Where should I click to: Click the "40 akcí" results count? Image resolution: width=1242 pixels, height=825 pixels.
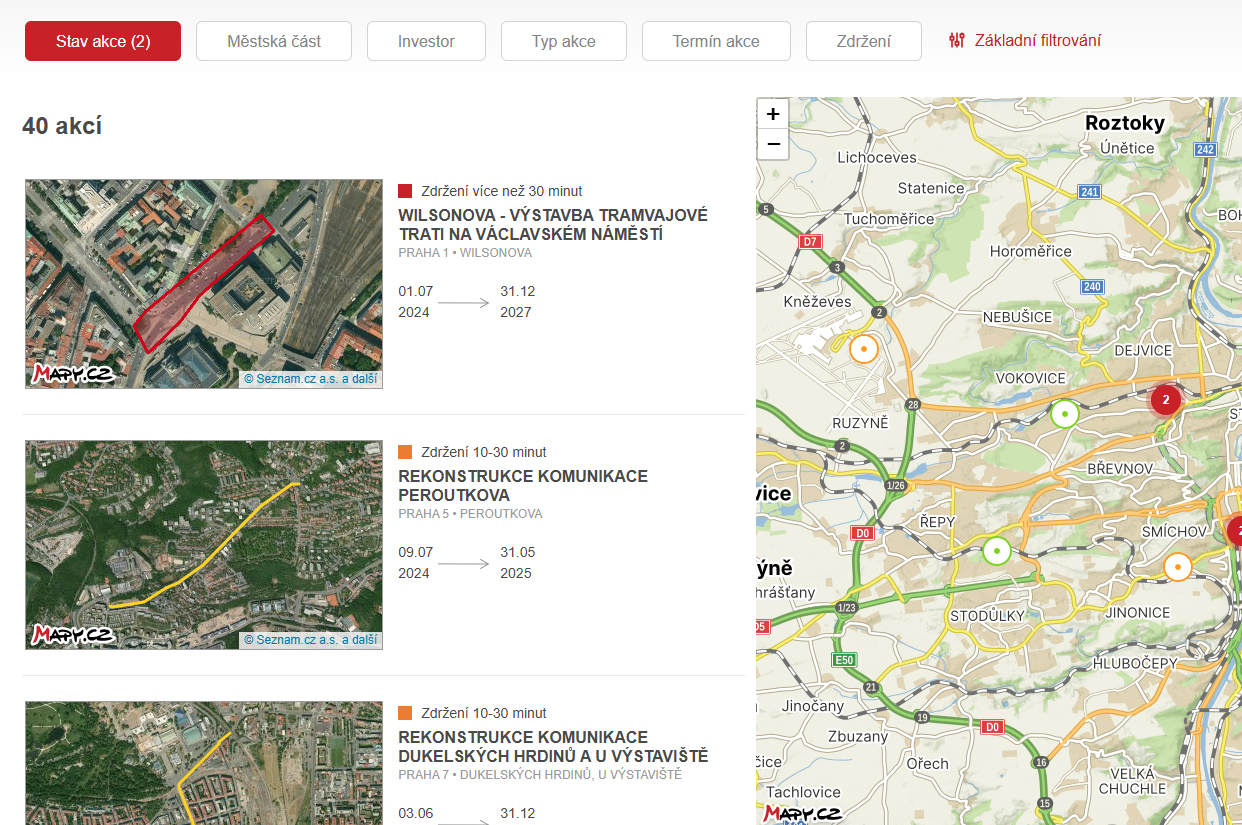pos(62,126)
